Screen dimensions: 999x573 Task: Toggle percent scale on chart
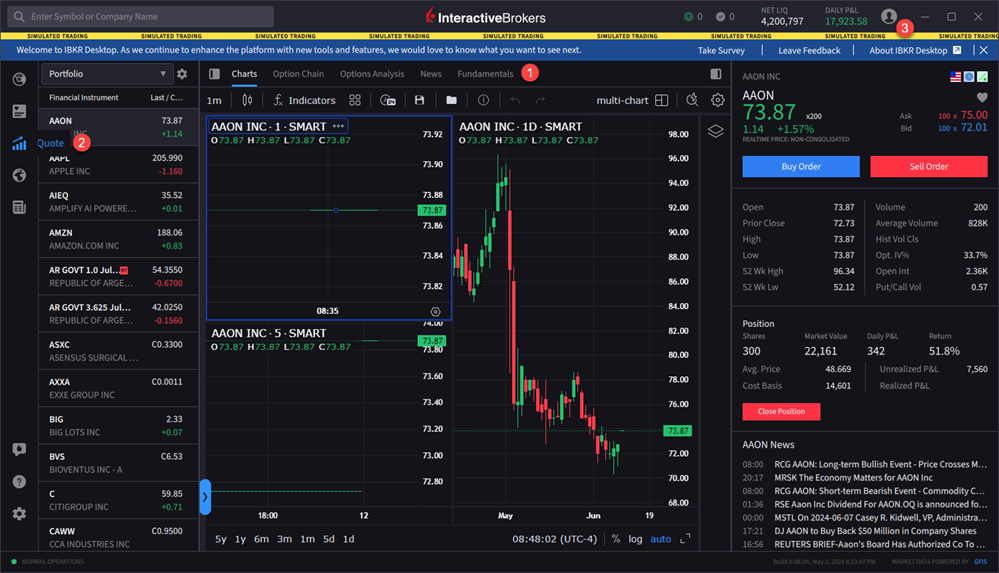(615, 539)
